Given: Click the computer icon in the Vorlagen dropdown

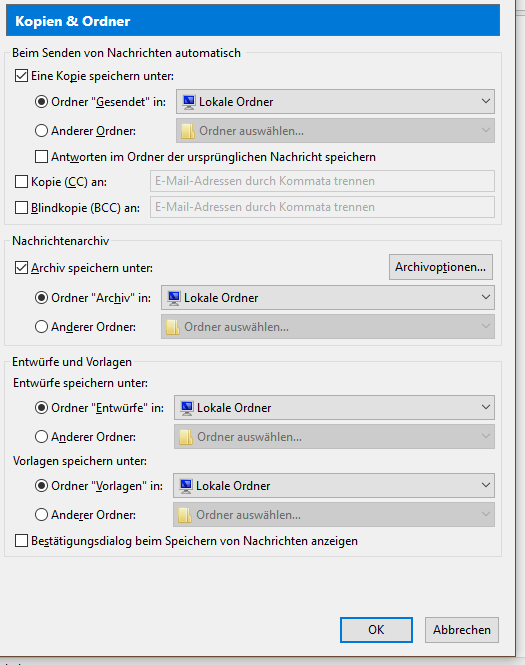Looking at the screenshot, I should click(x=186, y=486).
